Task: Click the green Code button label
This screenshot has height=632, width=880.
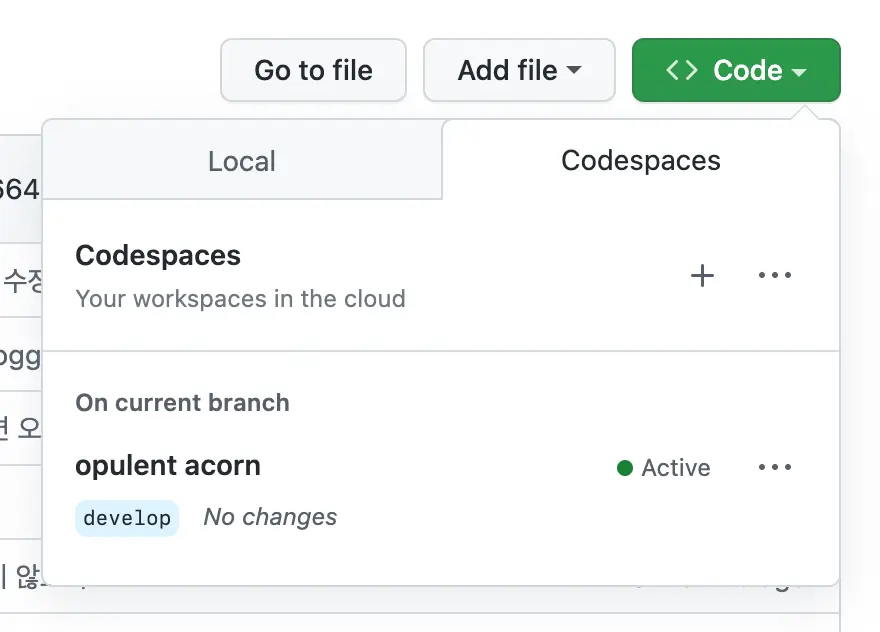Action: 747,71
